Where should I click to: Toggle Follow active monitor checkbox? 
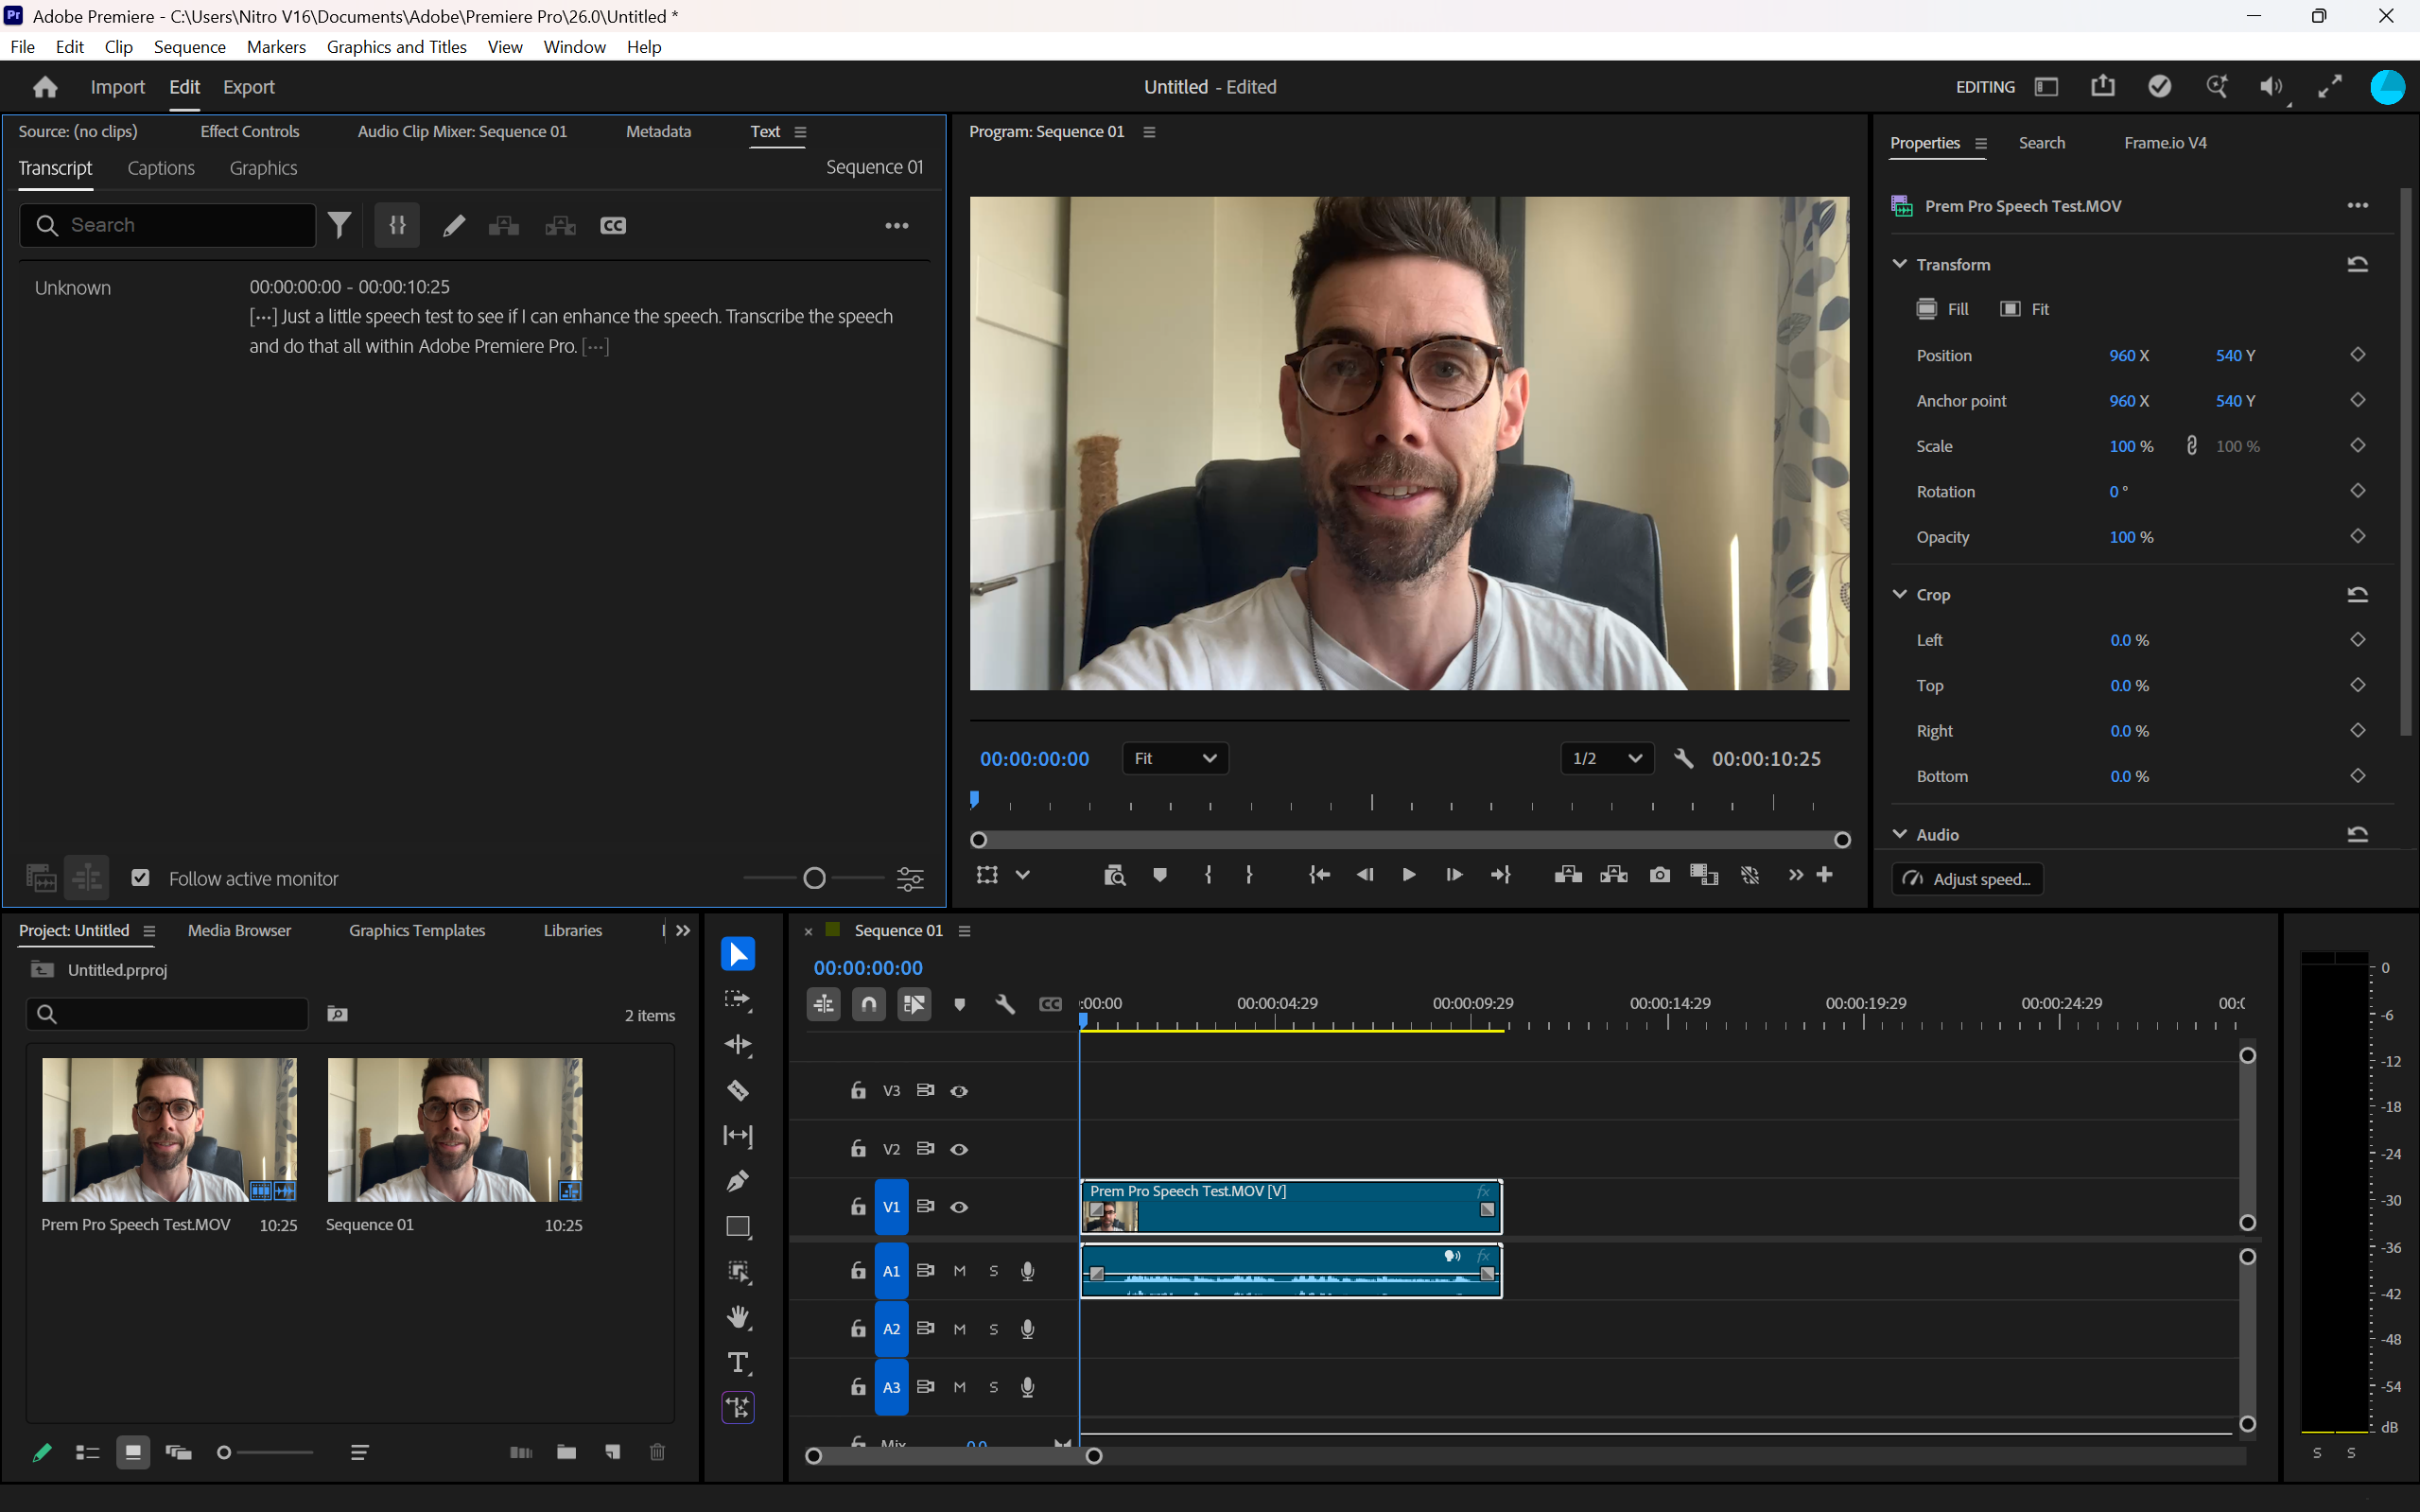click(x=140, y=878)
